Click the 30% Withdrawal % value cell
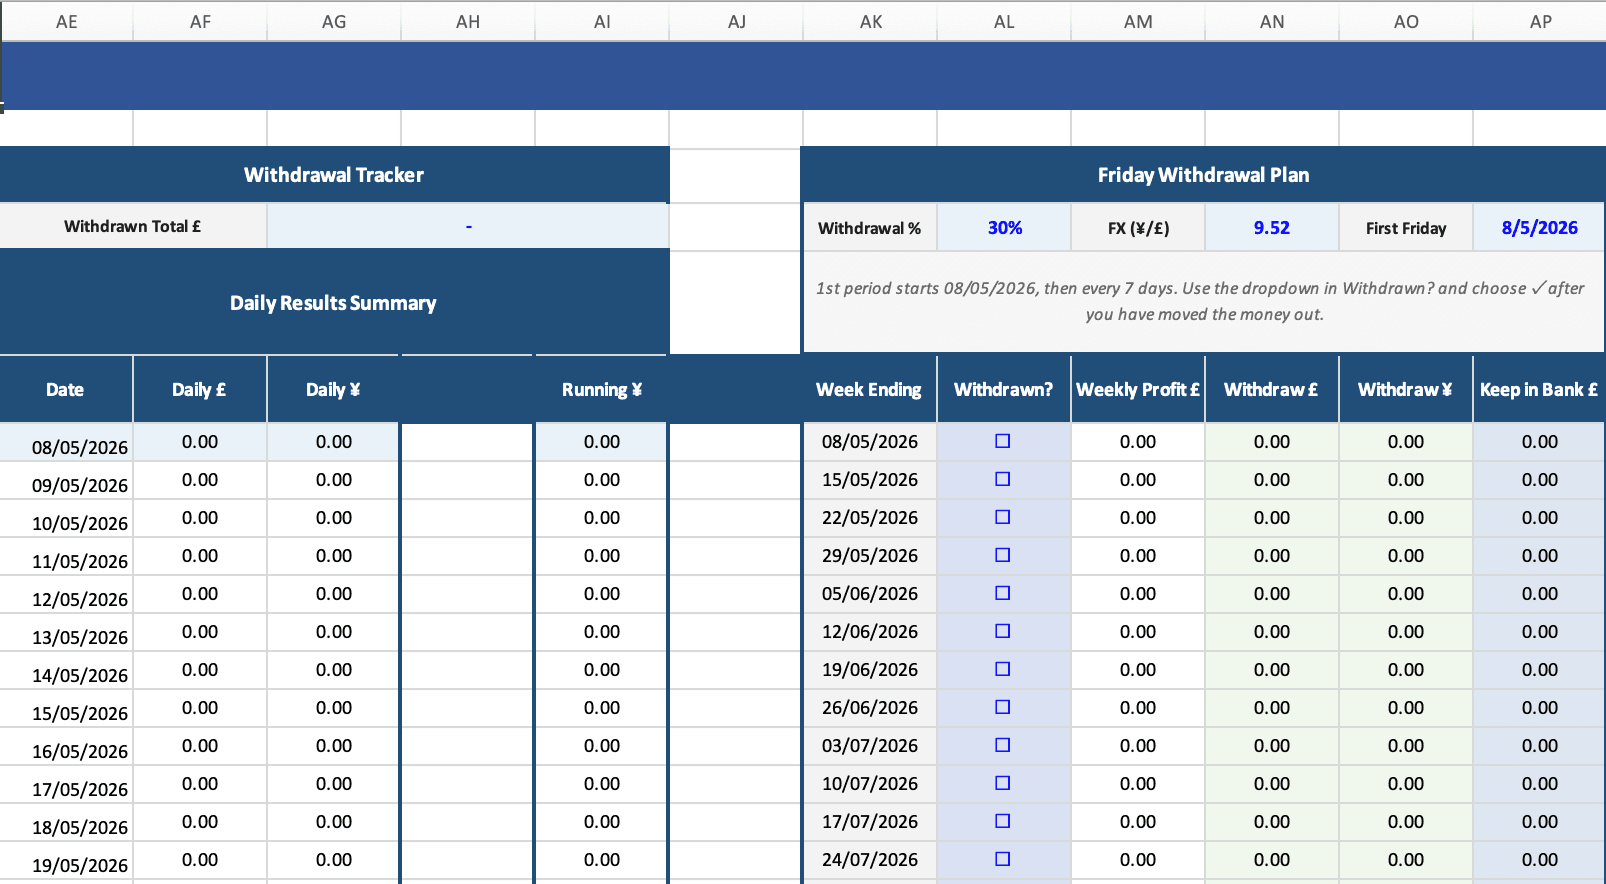The width and height of the screenshot is (1606, 884). (x=1004, y=228)
